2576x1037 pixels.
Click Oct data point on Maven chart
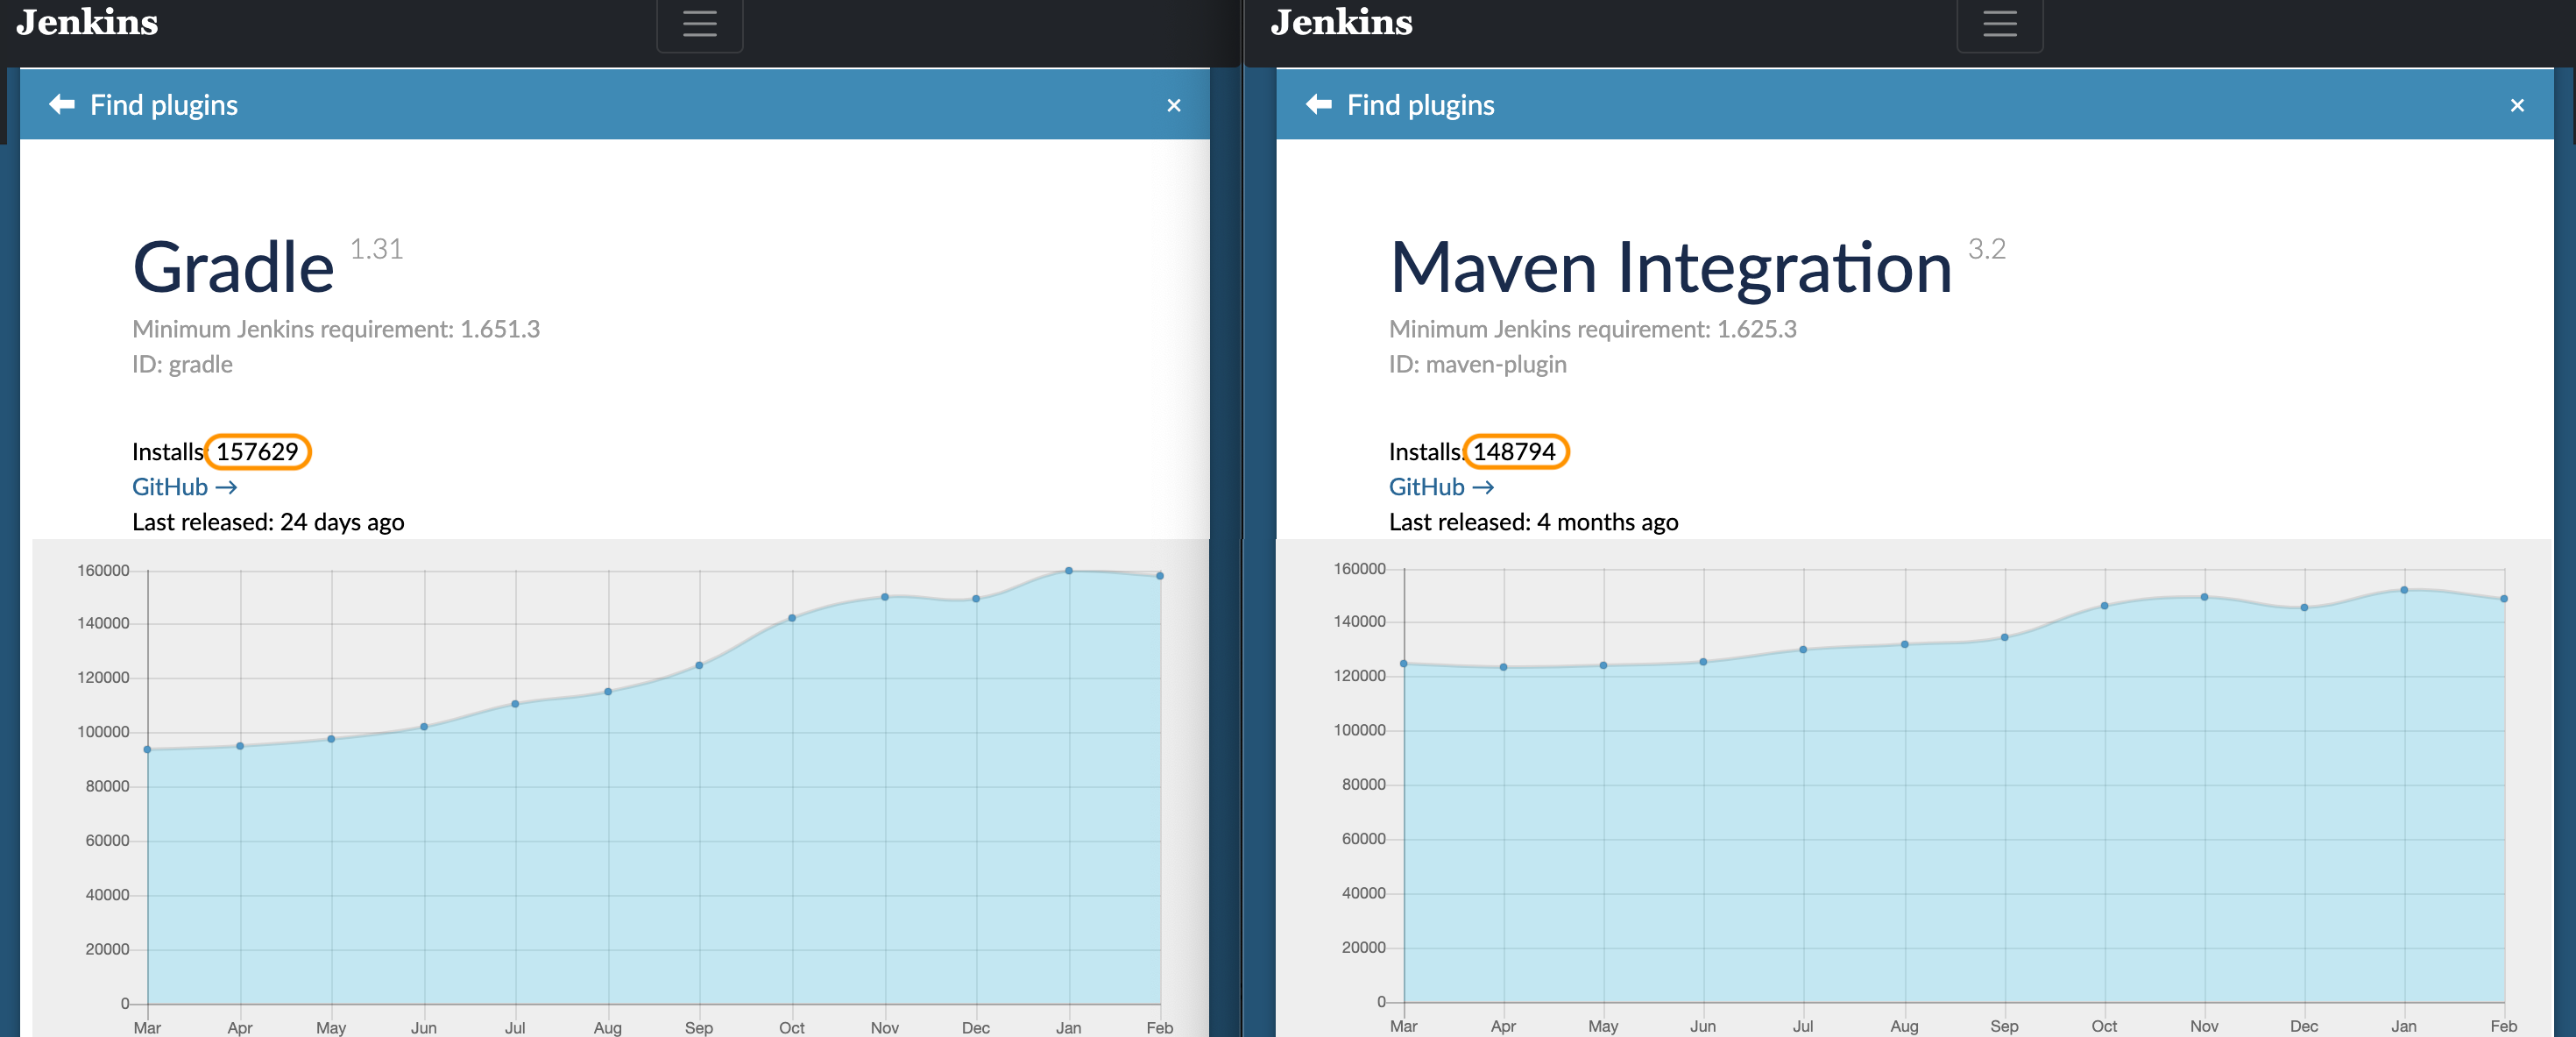click(2104, 606)
